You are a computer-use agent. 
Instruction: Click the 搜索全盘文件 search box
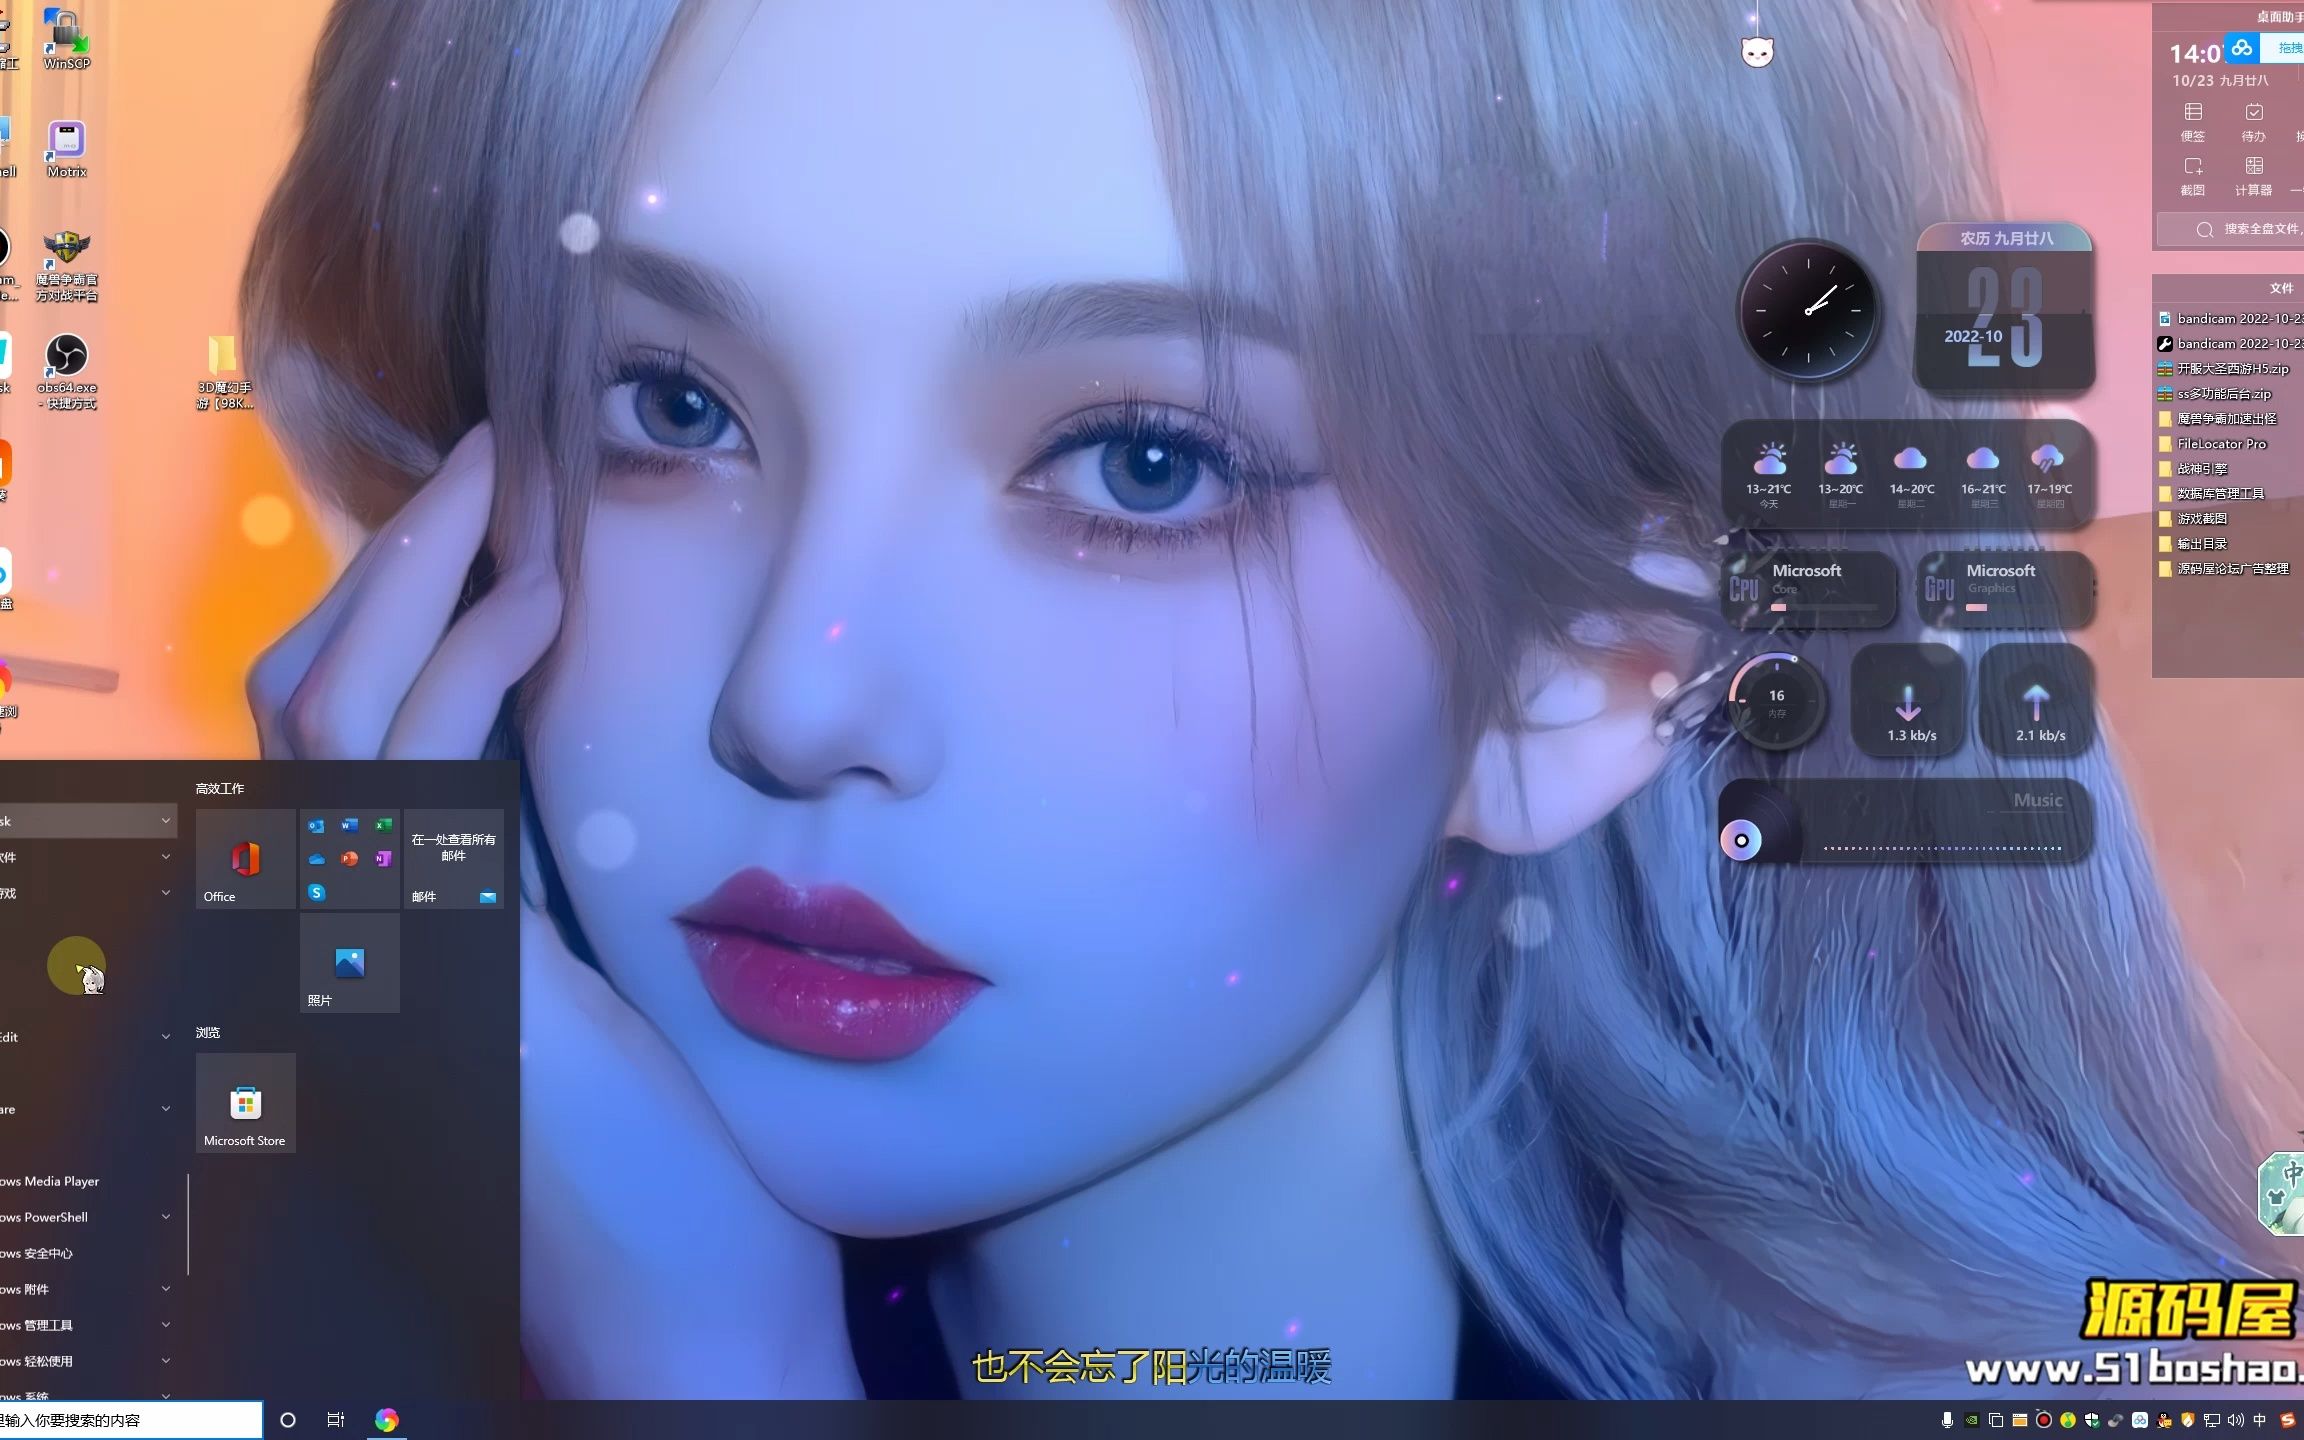(2231, 229)
